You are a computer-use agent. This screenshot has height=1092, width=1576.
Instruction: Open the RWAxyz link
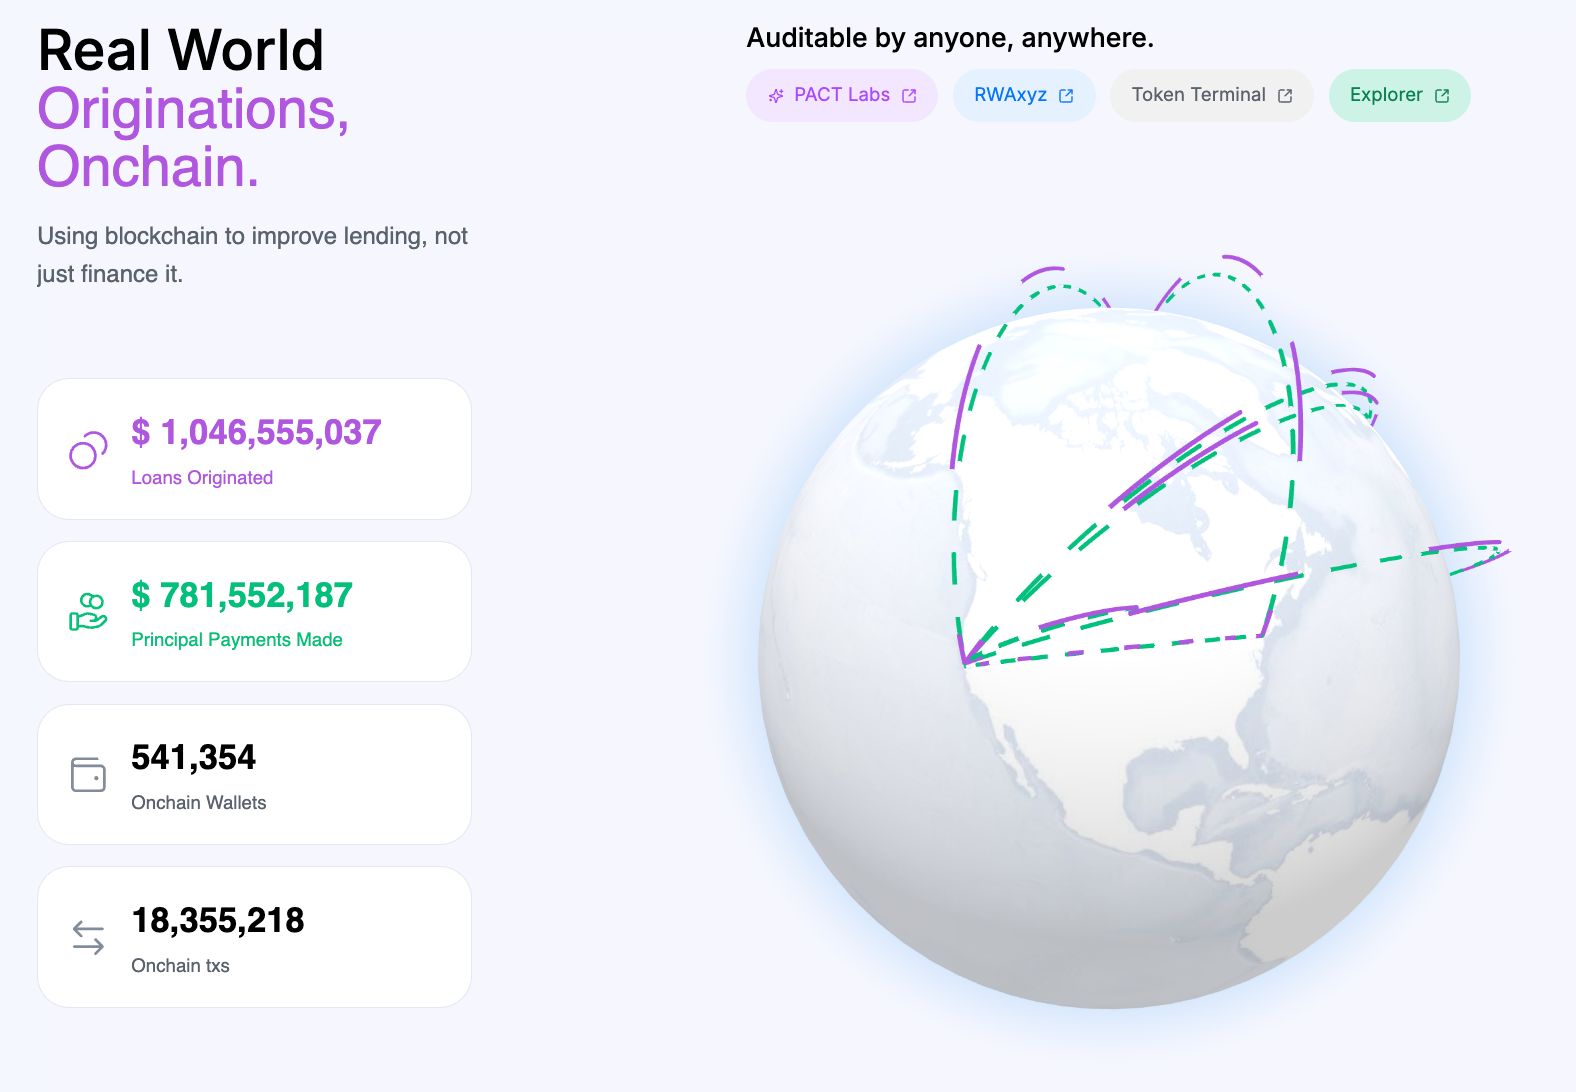(x=1010, y=95)
